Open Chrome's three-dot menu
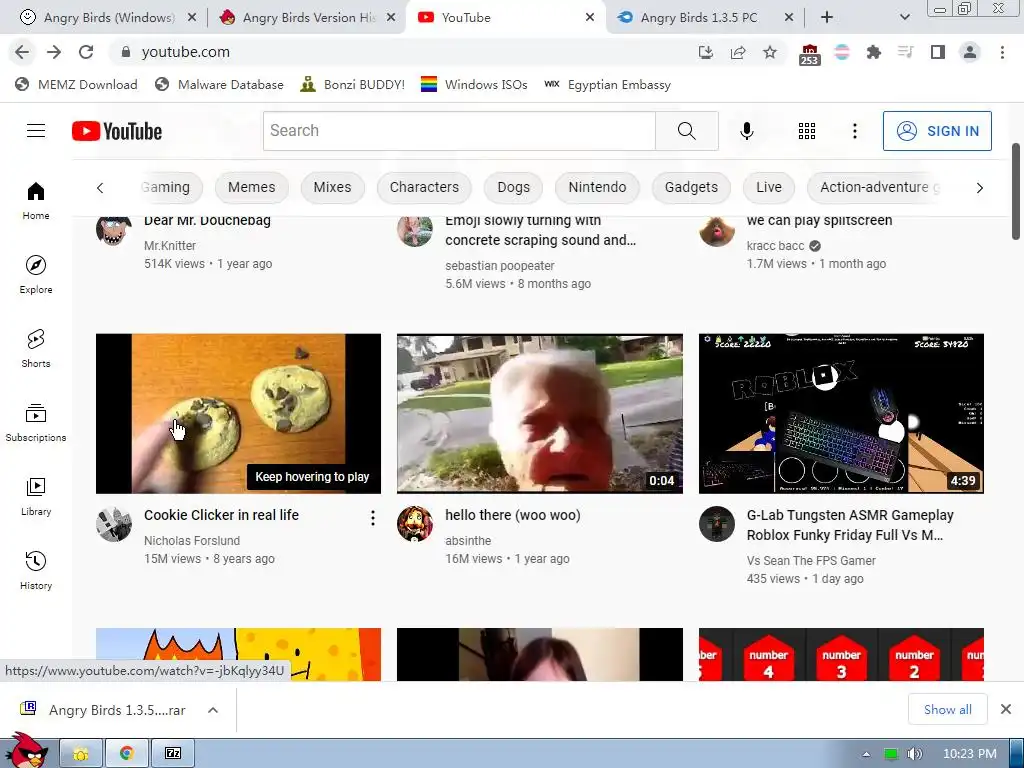The height and width of the screenshot is (768, 1024). 1002,52
